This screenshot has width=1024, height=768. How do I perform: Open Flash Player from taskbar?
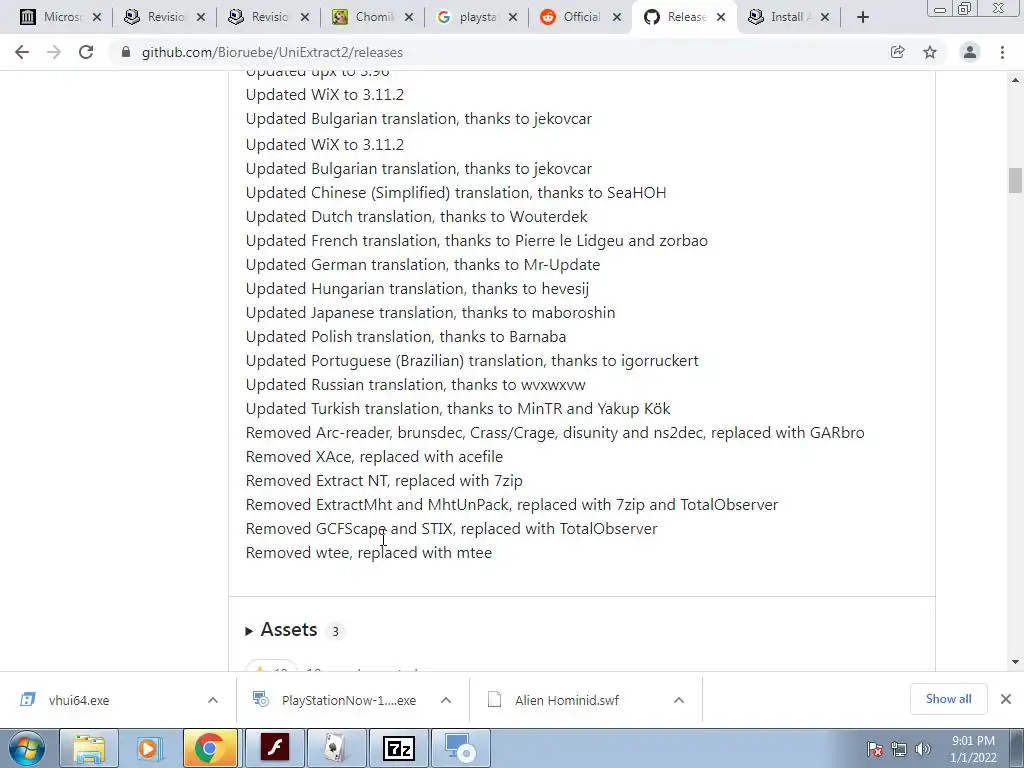click(x=274, y=748)
